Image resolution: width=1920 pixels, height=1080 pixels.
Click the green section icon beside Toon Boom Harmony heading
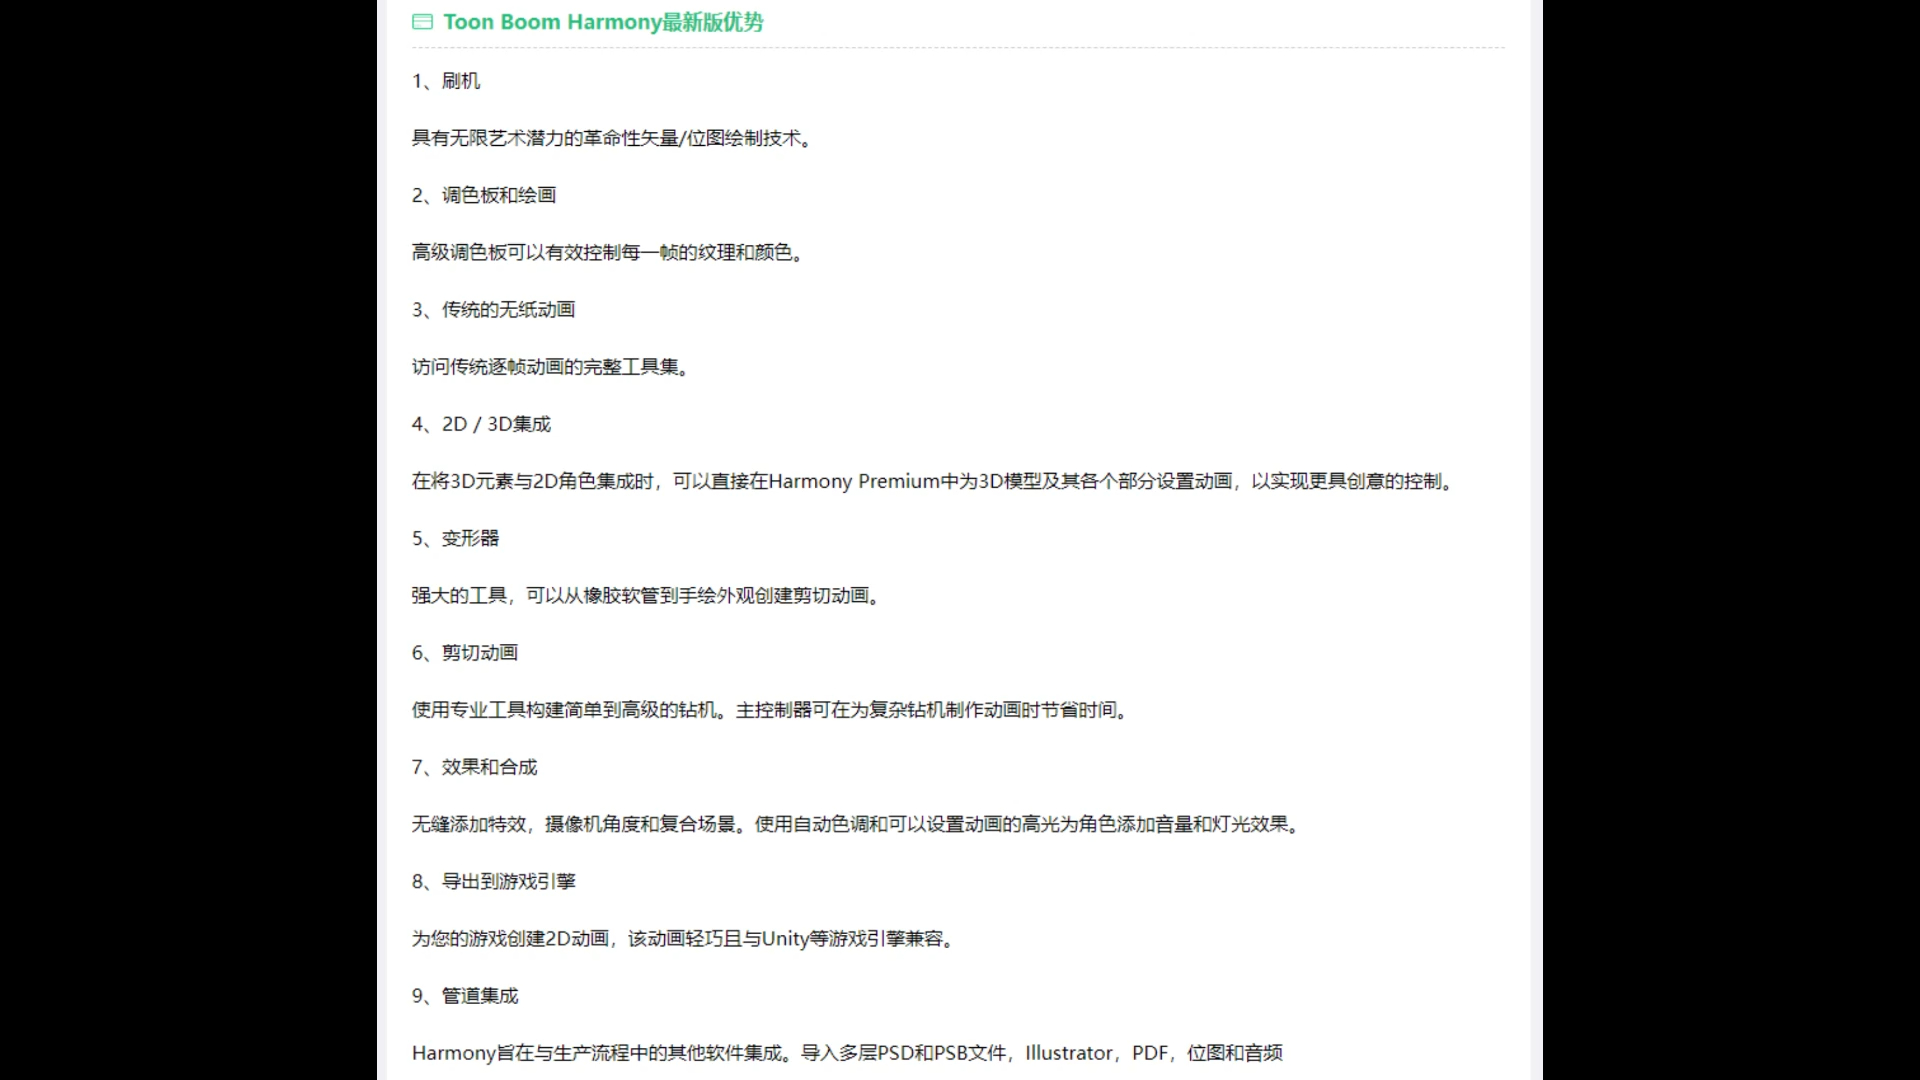pos(422,22)
